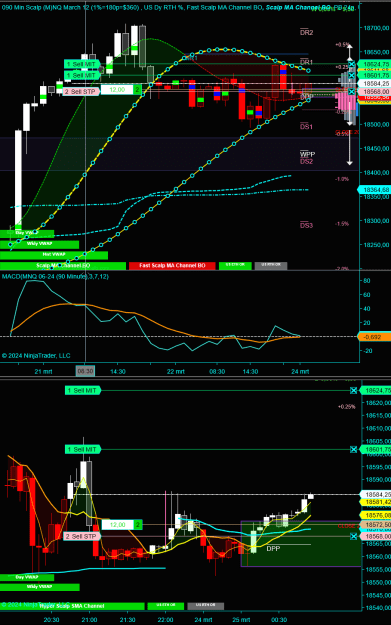Click the '21 mrt' date label on time axis

43,371
